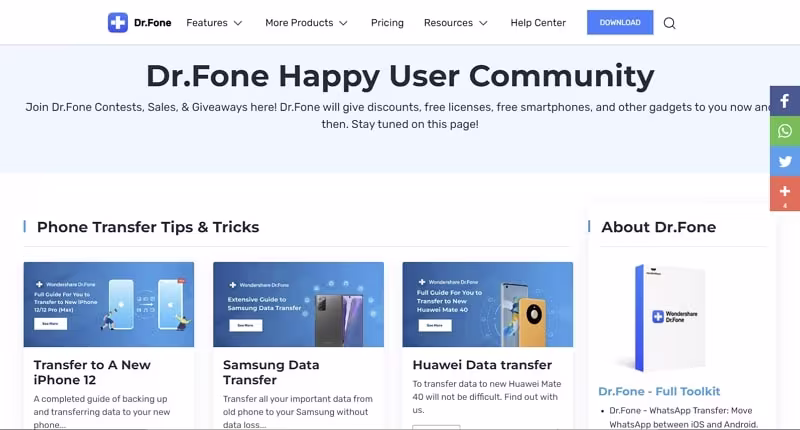
Task: Click the Dr.Fone brand name text
Action: pos(153,22)
